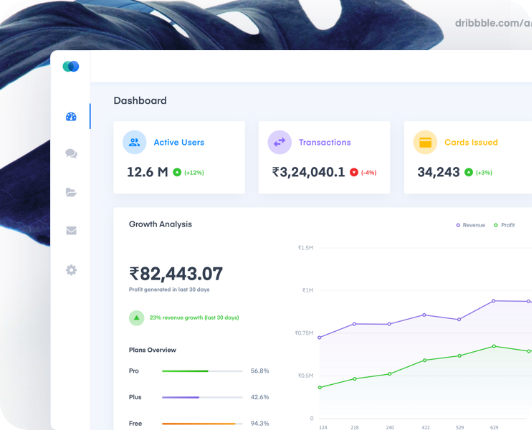
Task: Click the overlapping-circles app logo
Action: pos(71,66)
